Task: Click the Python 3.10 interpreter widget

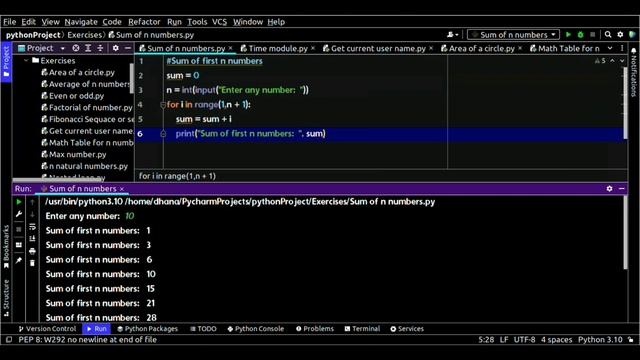Action: [x=600, y=340]
